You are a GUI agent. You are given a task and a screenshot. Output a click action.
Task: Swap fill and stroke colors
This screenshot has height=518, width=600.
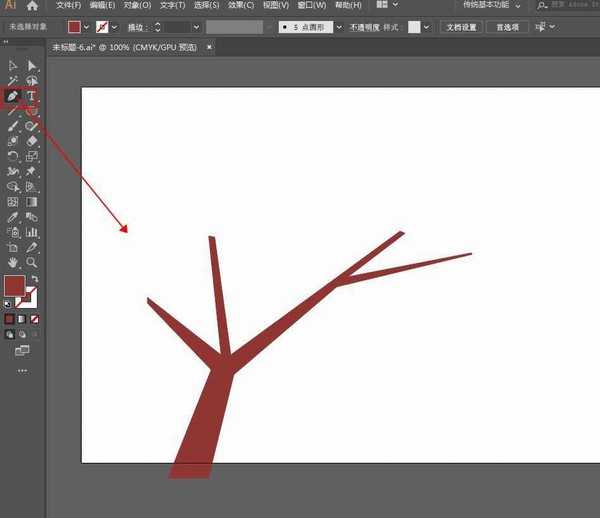click(35, 279)
